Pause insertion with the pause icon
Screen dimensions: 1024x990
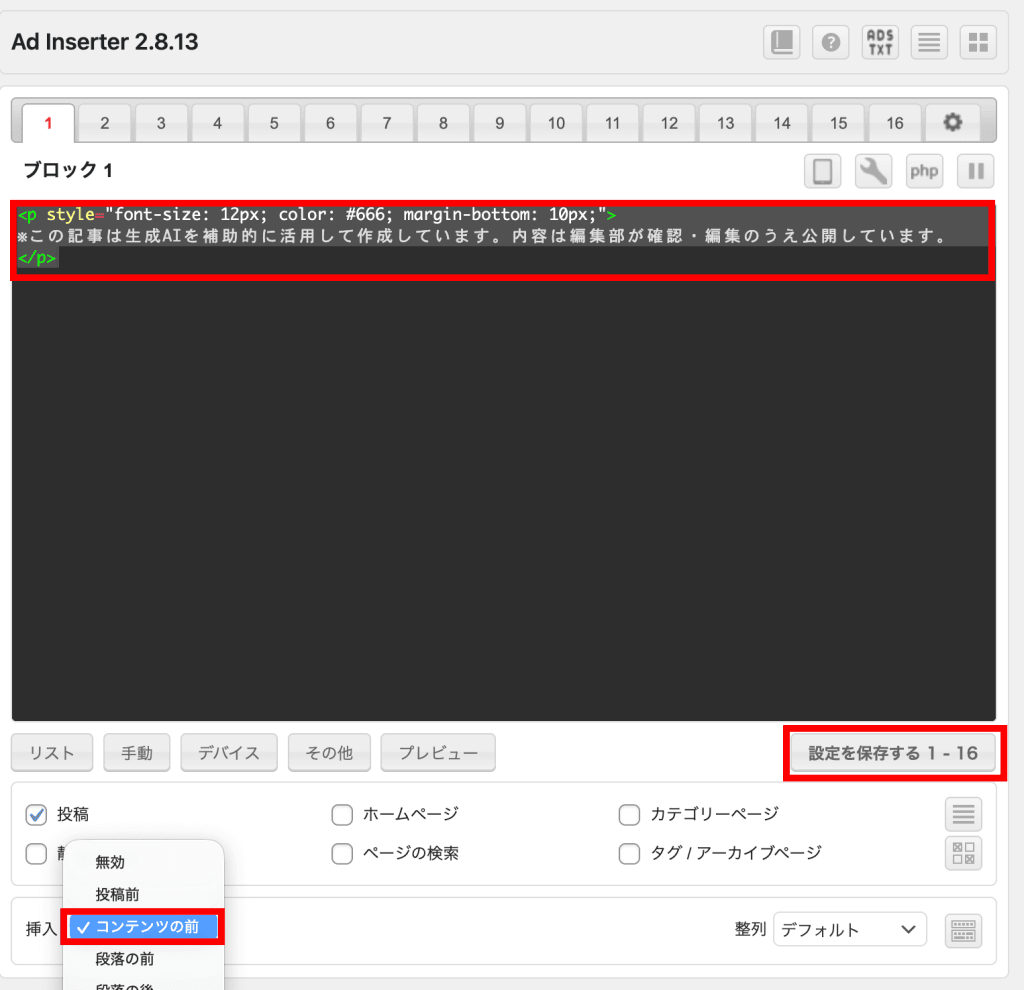click(x=975, y=171)
